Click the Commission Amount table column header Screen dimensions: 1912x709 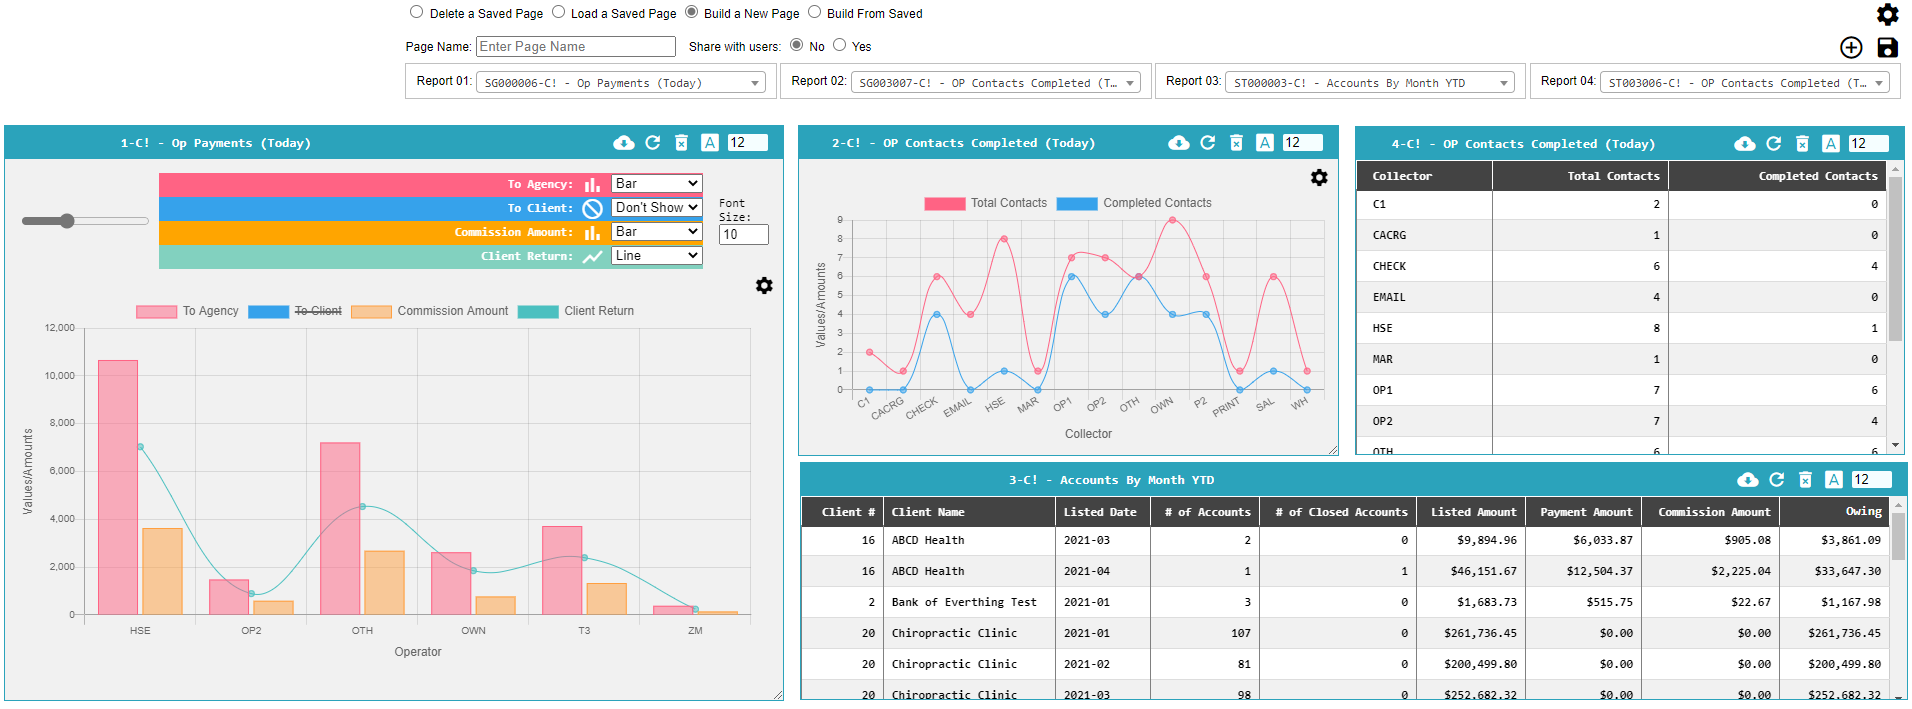(x=1710, y=512)
